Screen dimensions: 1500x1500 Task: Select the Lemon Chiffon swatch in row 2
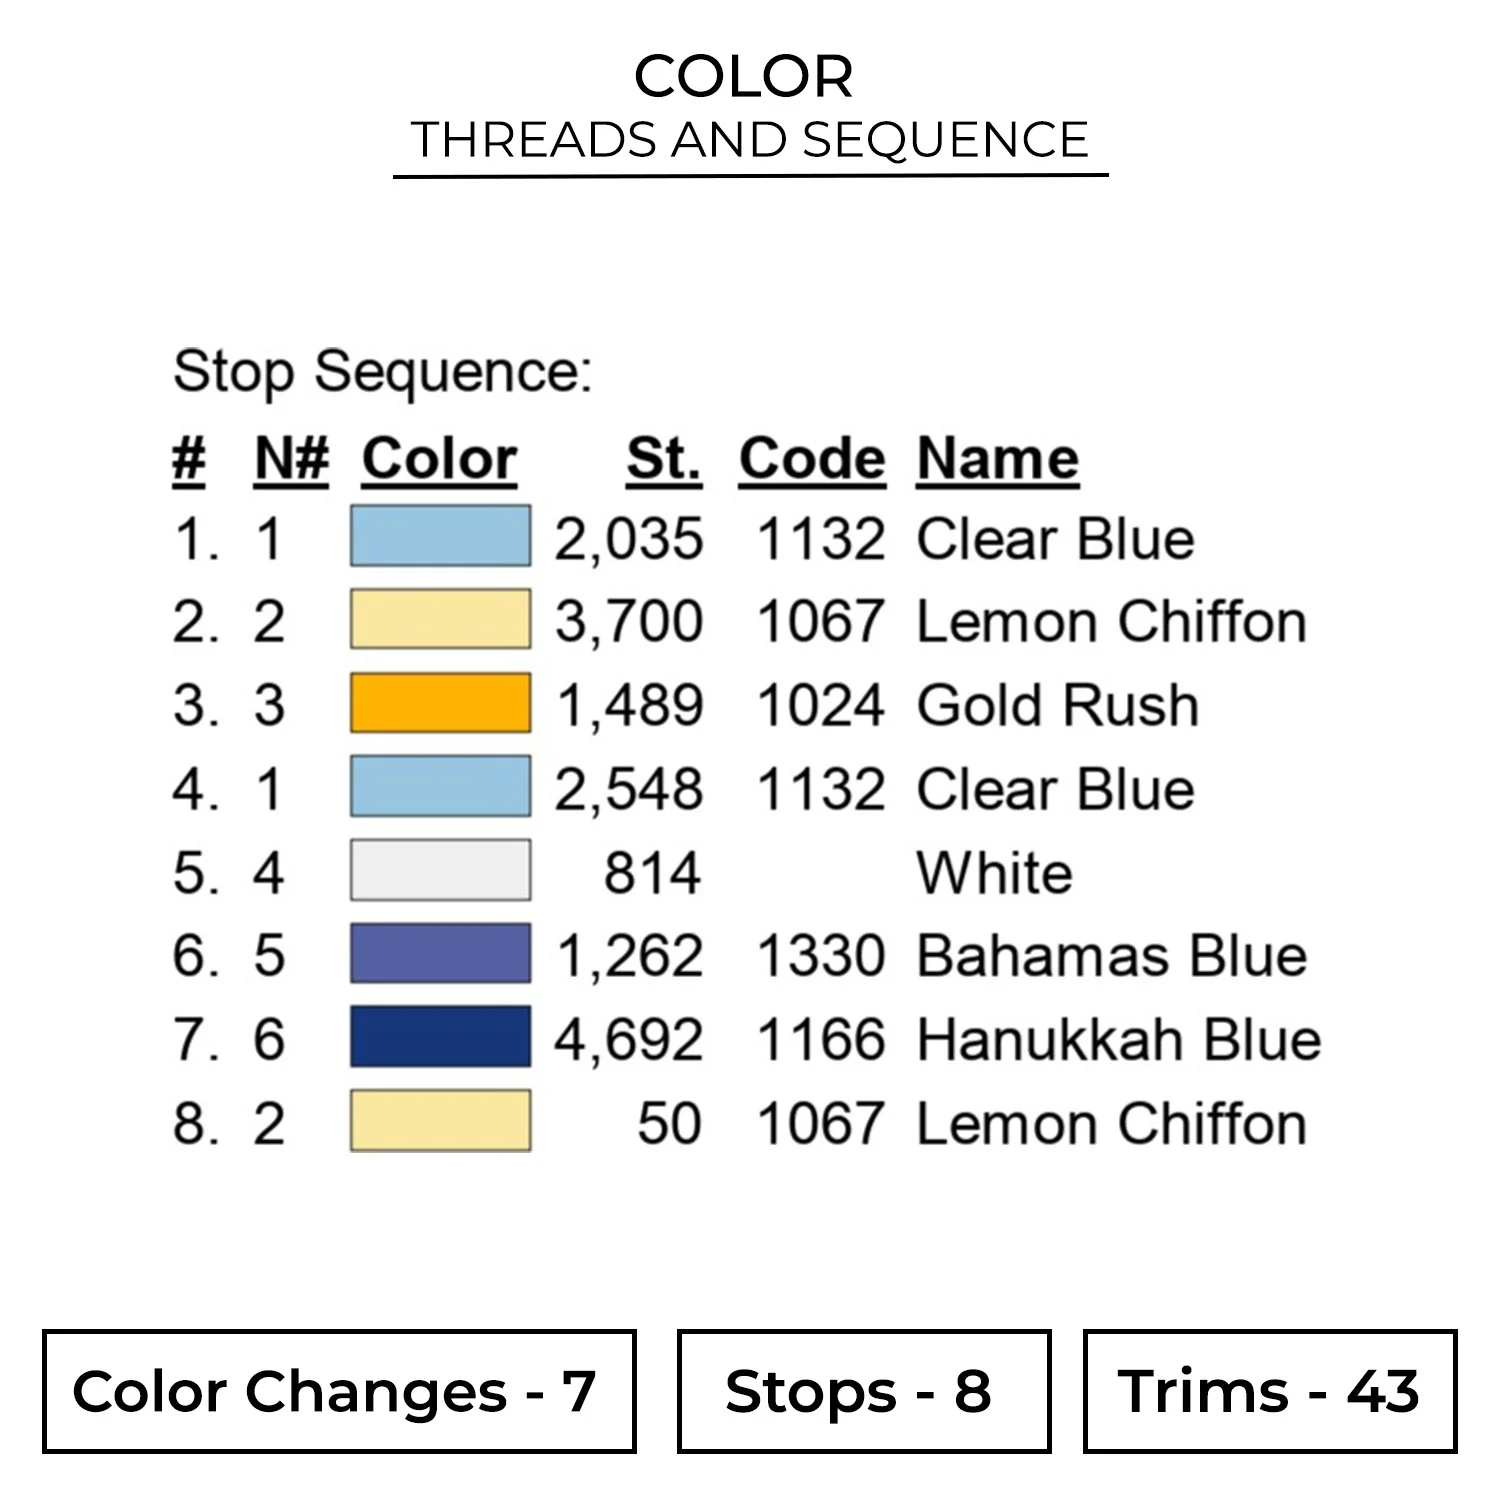pos(440,620)
